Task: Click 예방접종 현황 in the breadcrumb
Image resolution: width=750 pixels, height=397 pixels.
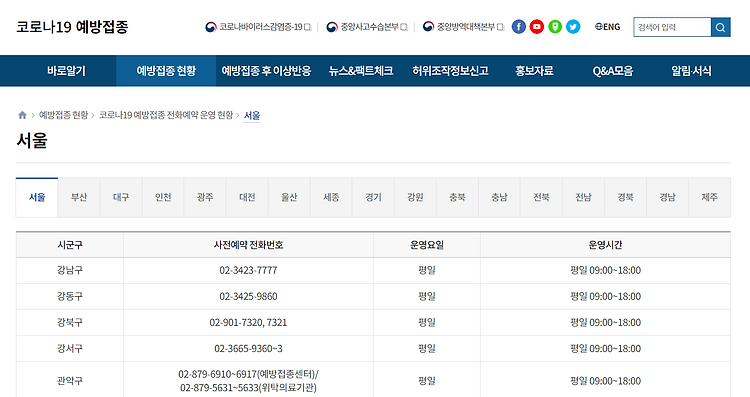Action: (63, 115)
